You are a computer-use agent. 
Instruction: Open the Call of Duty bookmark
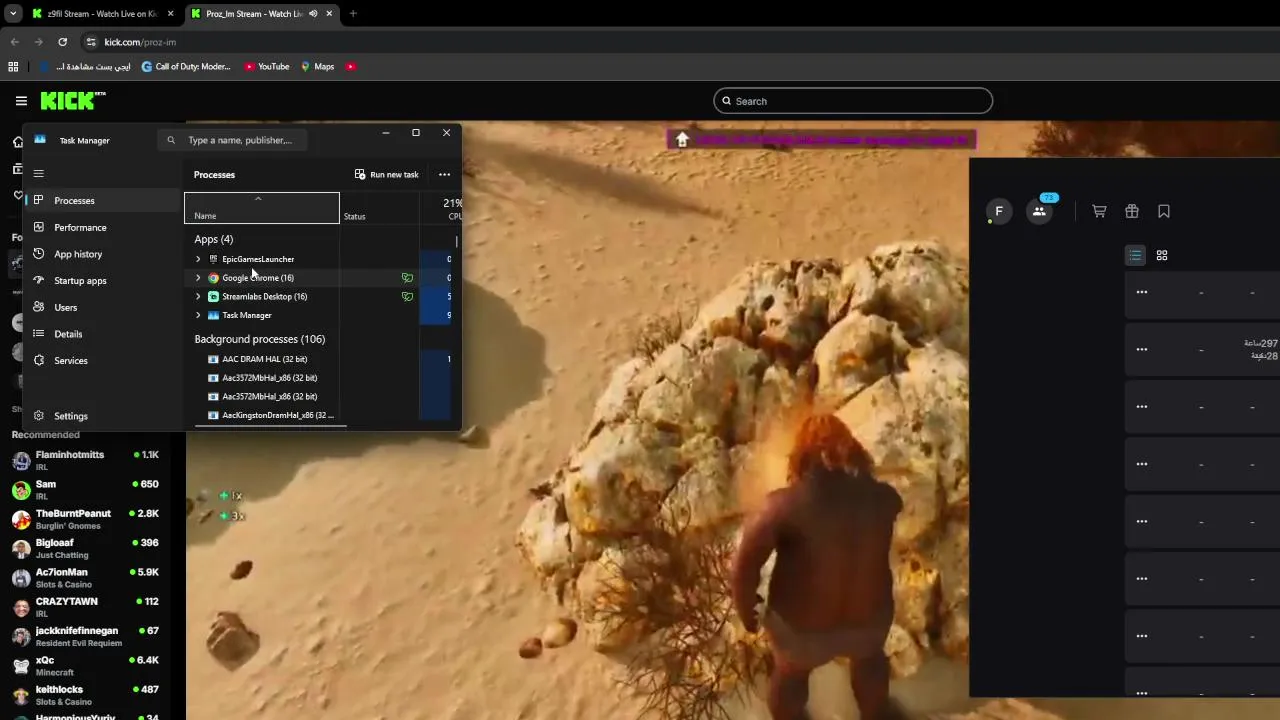click(186, 67)
